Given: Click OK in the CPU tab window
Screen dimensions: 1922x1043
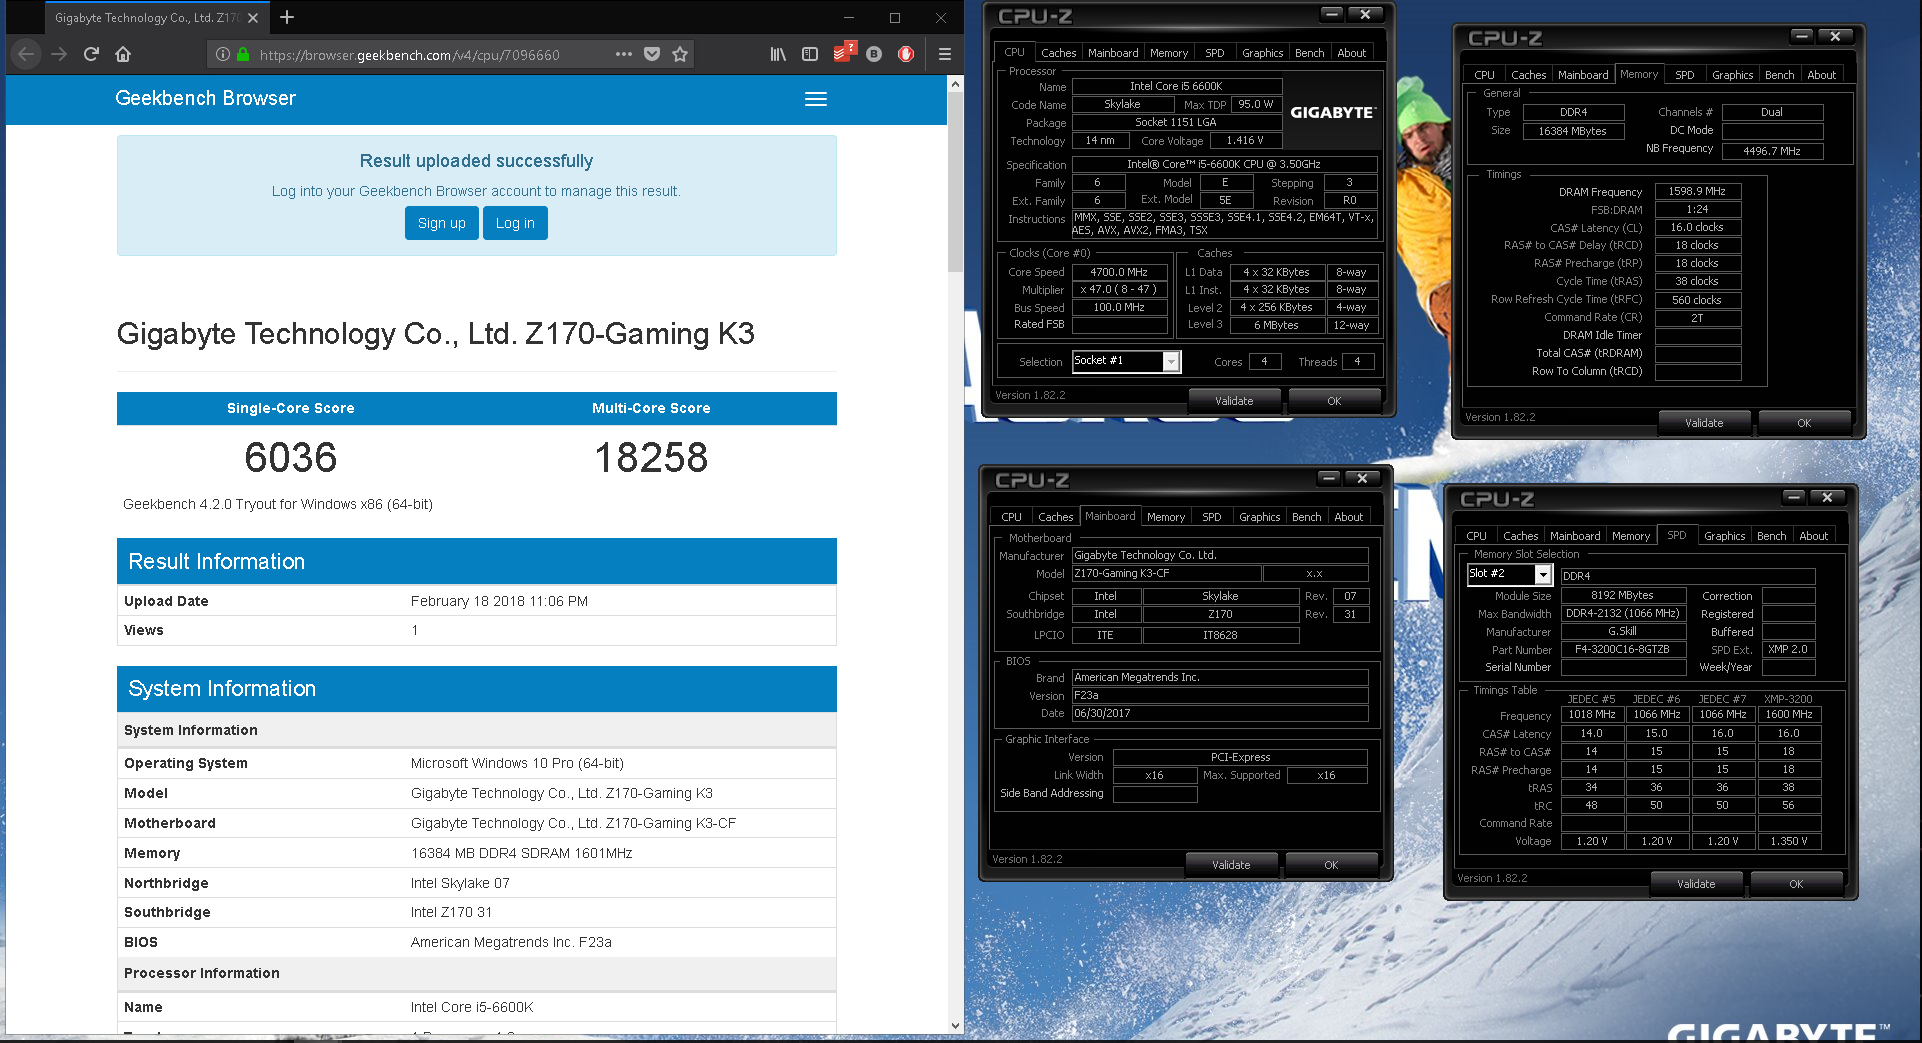Looking at the screenshot, I should pyautogui.click(x=1334, y=401).
